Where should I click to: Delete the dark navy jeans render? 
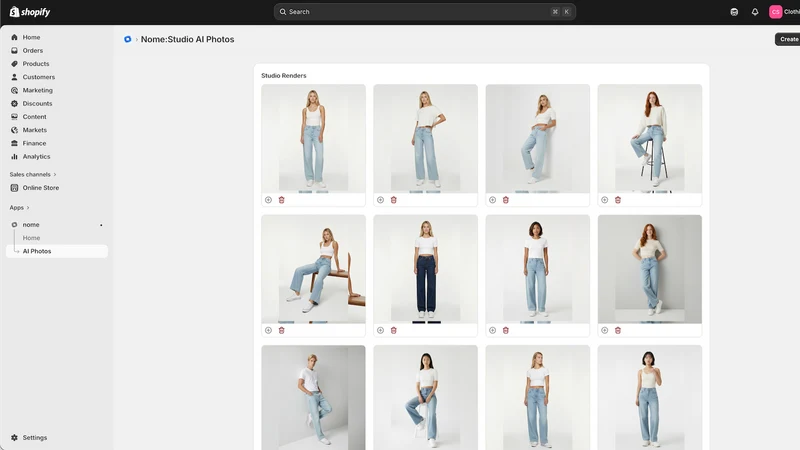pyautogui.click(x=394, y=331)
